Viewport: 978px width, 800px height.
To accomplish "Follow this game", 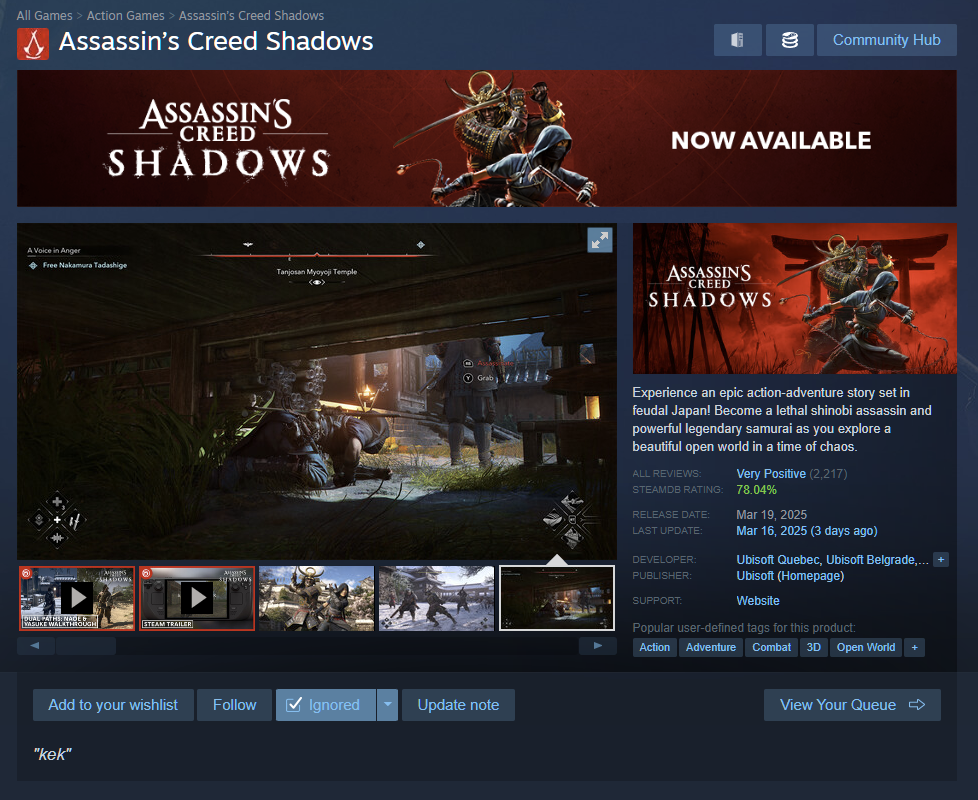I will pos(235,705).
